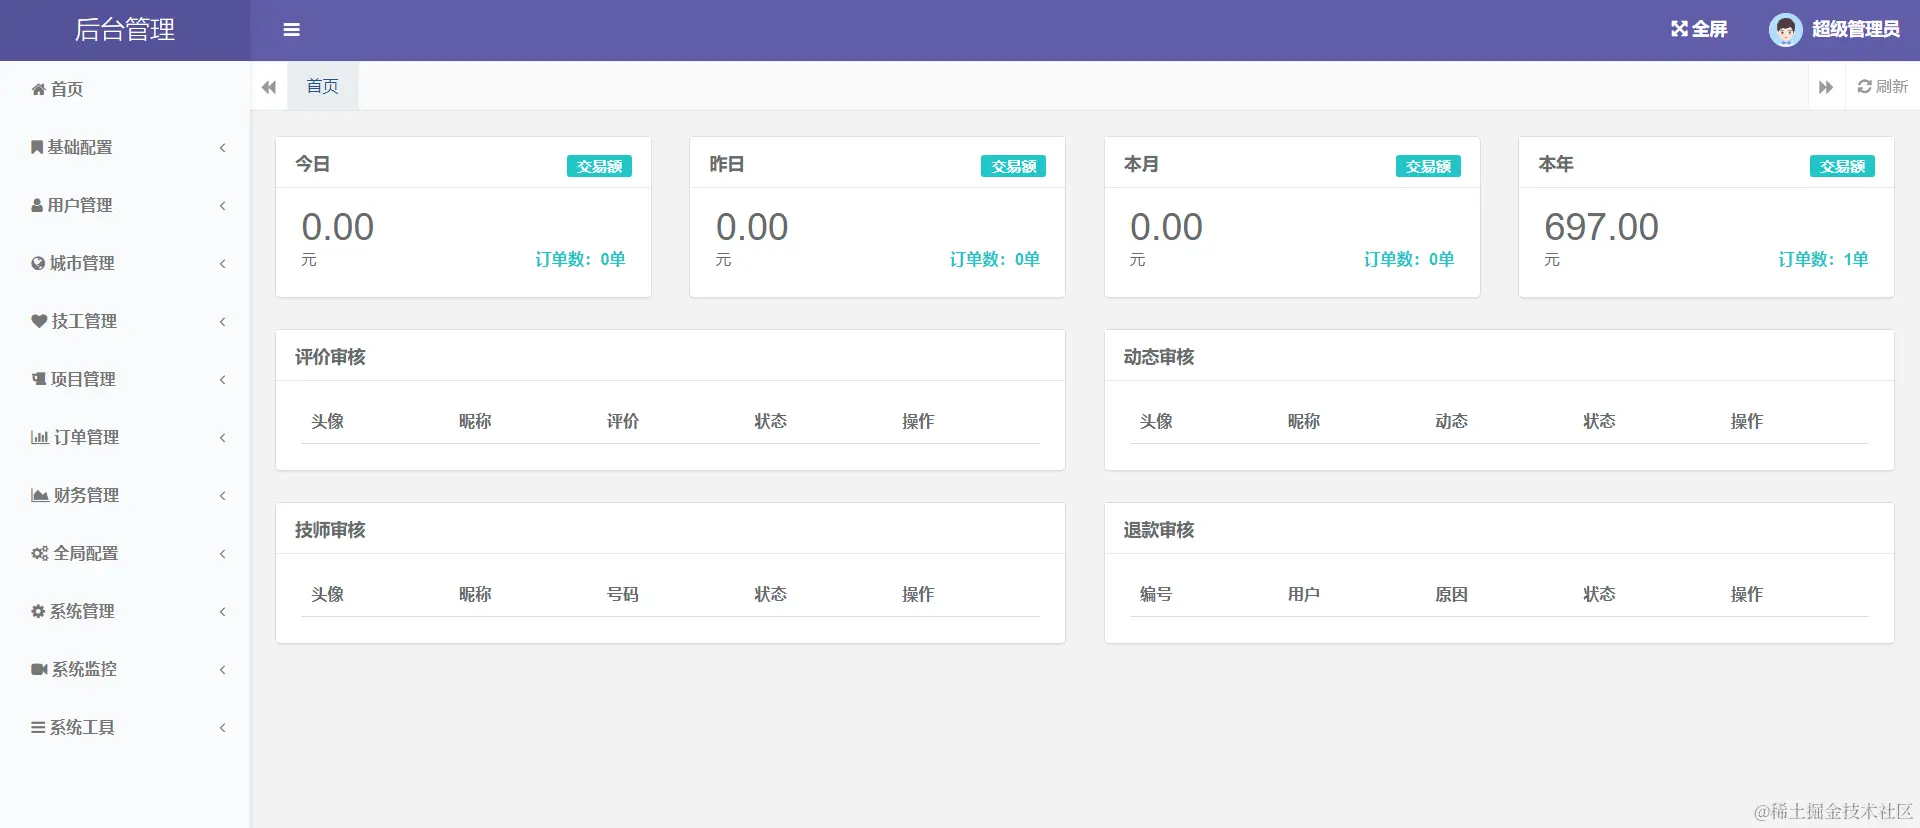
Task: Open the 全局配置 sidebar menu label
Action: [x=86, y=553]
